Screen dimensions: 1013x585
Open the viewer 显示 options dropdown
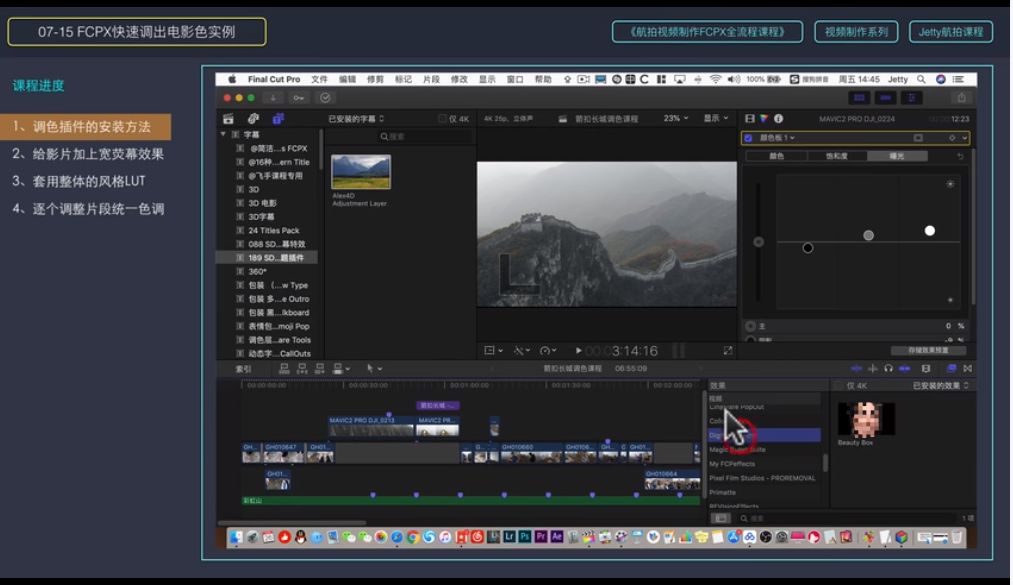(716, 119)
